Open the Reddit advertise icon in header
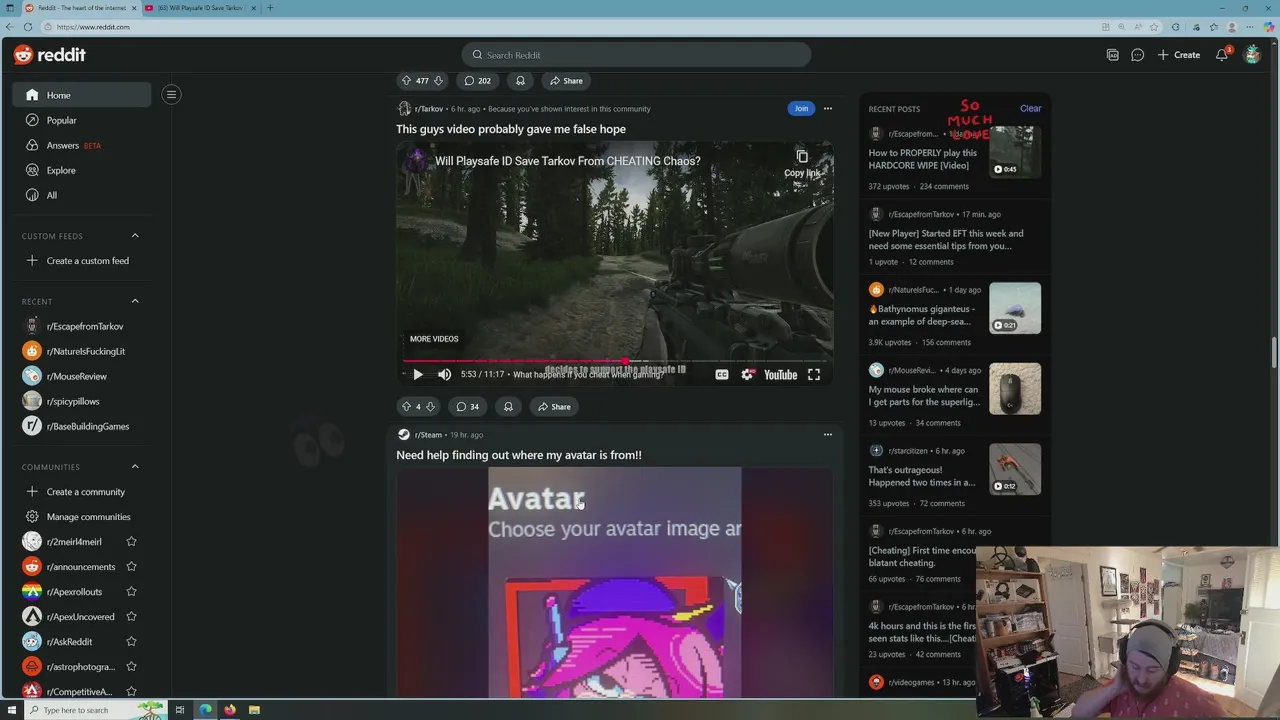 point(1112,55)
